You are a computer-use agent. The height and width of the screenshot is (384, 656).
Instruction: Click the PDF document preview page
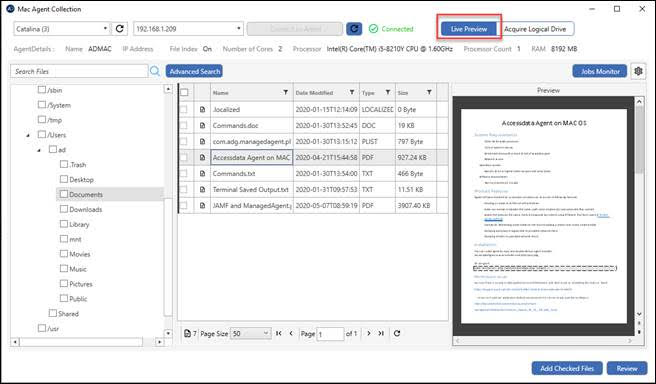coord(544,216)
